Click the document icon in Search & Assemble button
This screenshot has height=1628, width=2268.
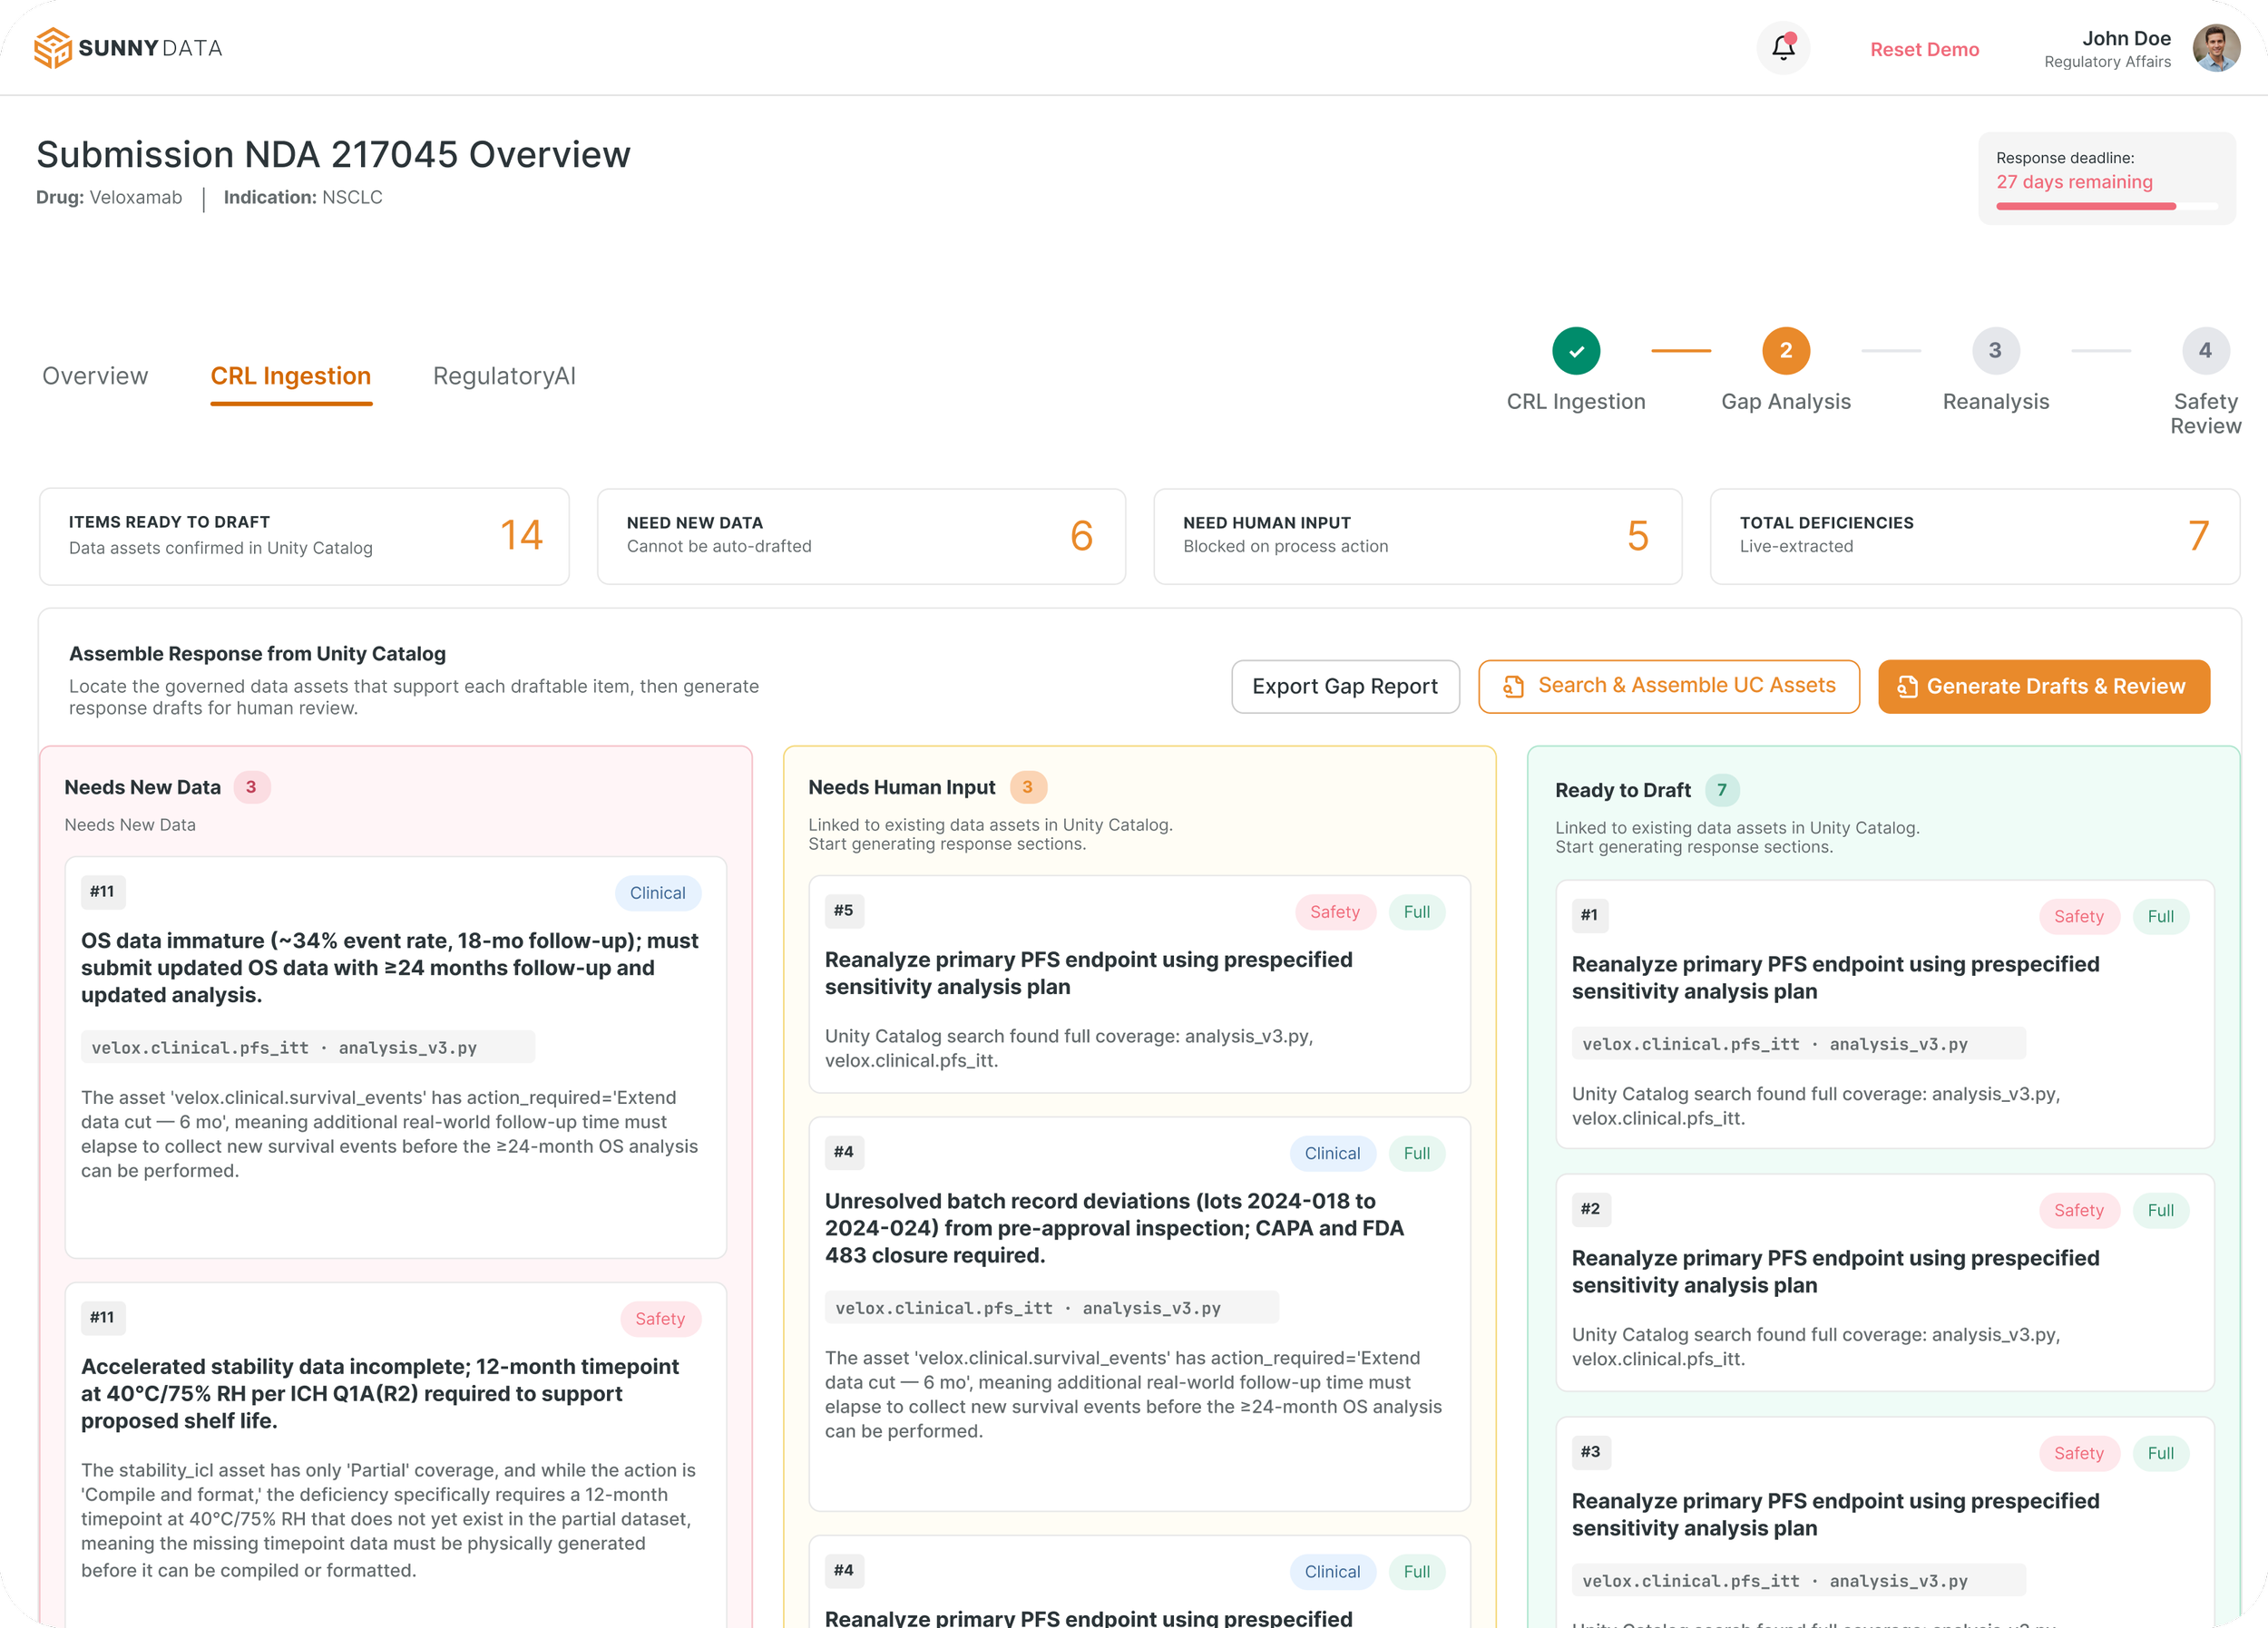1514,687
